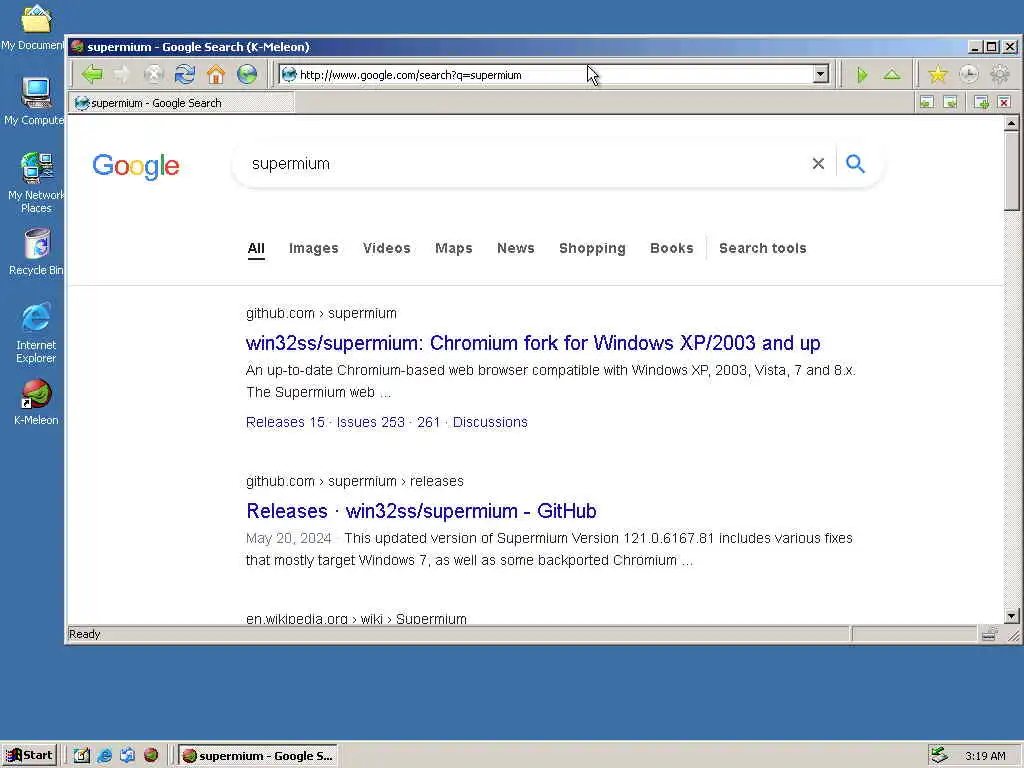The width and height of the screenshot is (1024, 768).
Task: Open 'Releases · win32ss/supermium - GitHub' result
Action: click(421, 511)
